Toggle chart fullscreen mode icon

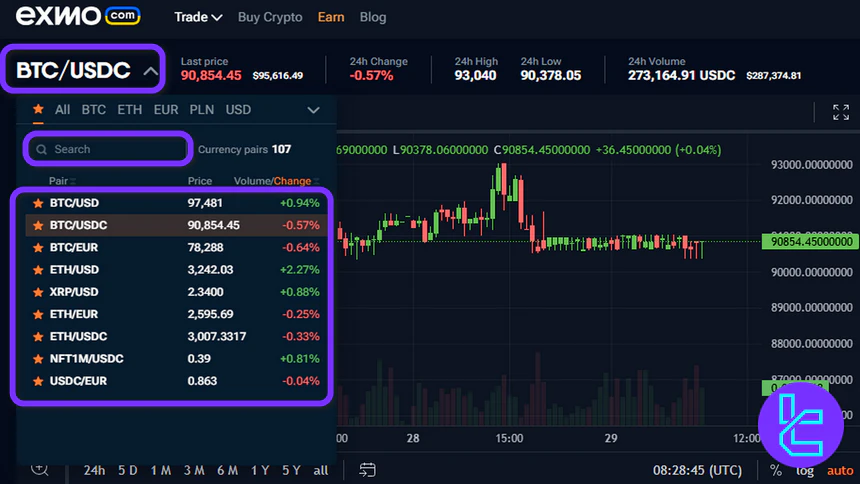(841, 112)
